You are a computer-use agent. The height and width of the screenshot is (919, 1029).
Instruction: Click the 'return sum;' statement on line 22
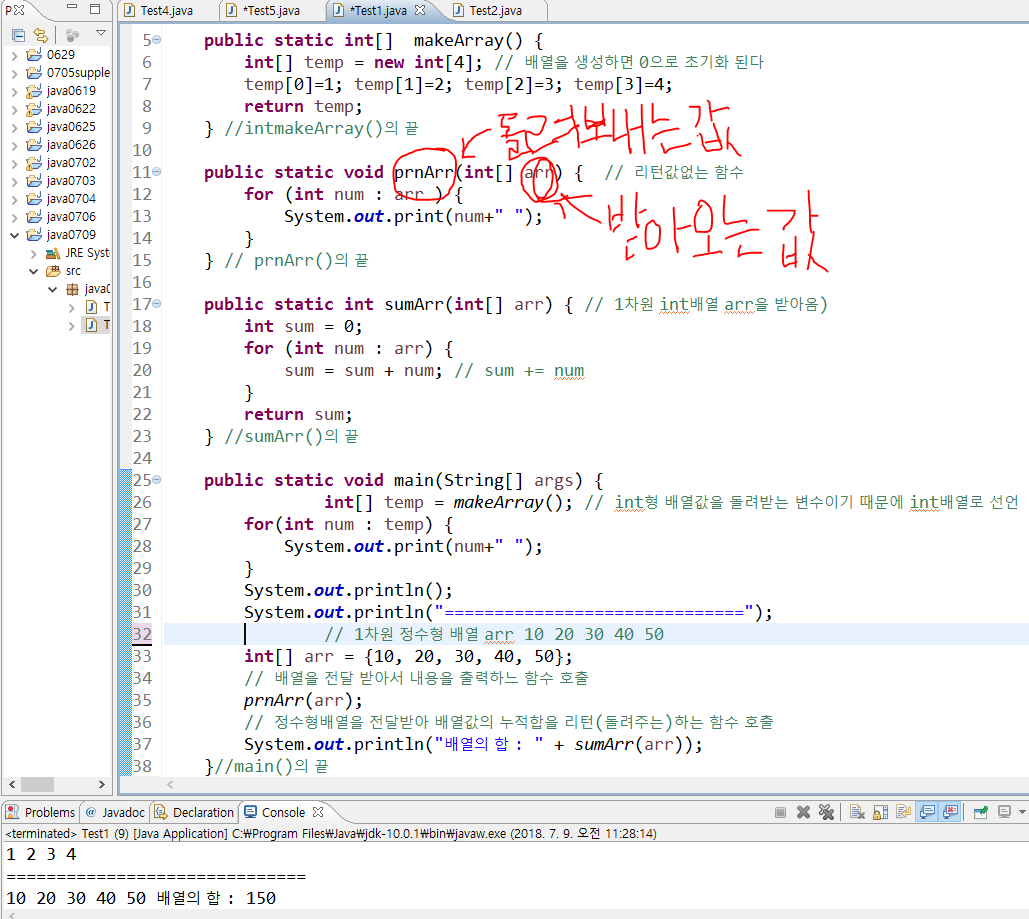[x=298, y=415]
